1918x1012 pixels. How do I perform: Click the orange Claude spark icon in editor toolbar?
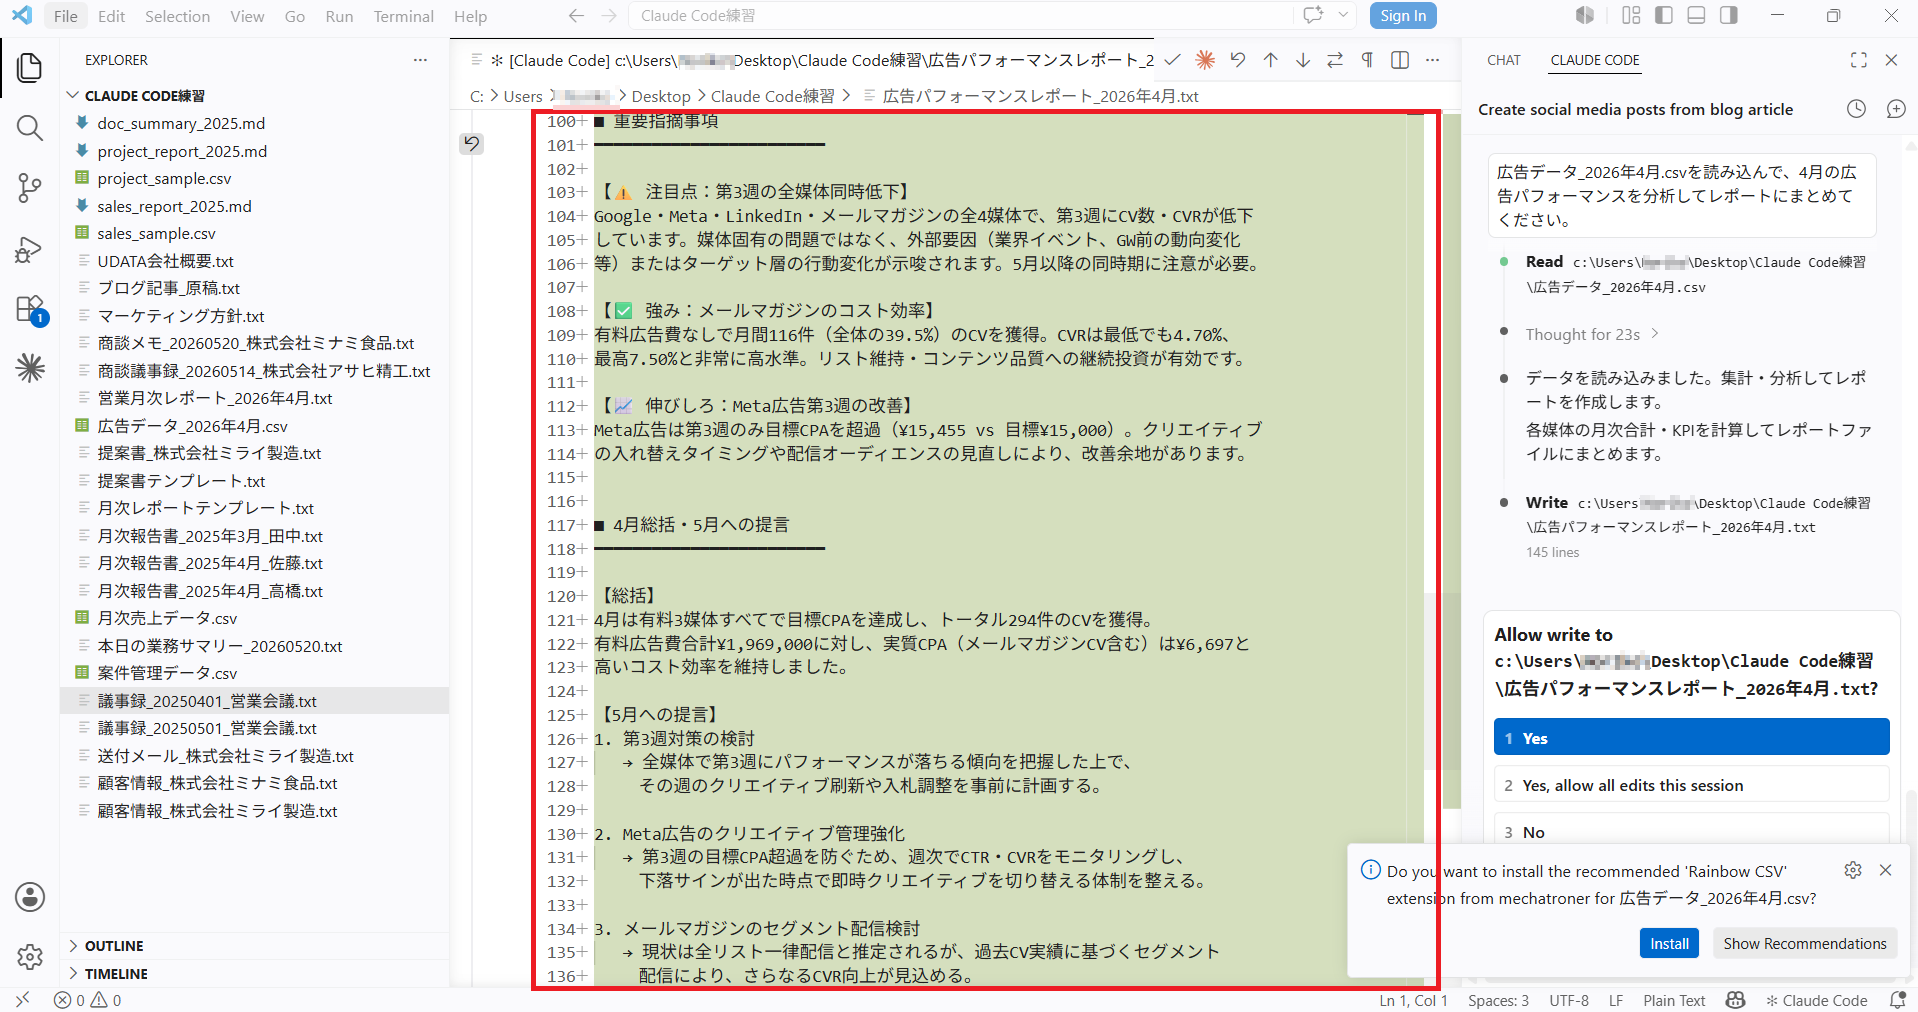click(x=1205, y=60)
